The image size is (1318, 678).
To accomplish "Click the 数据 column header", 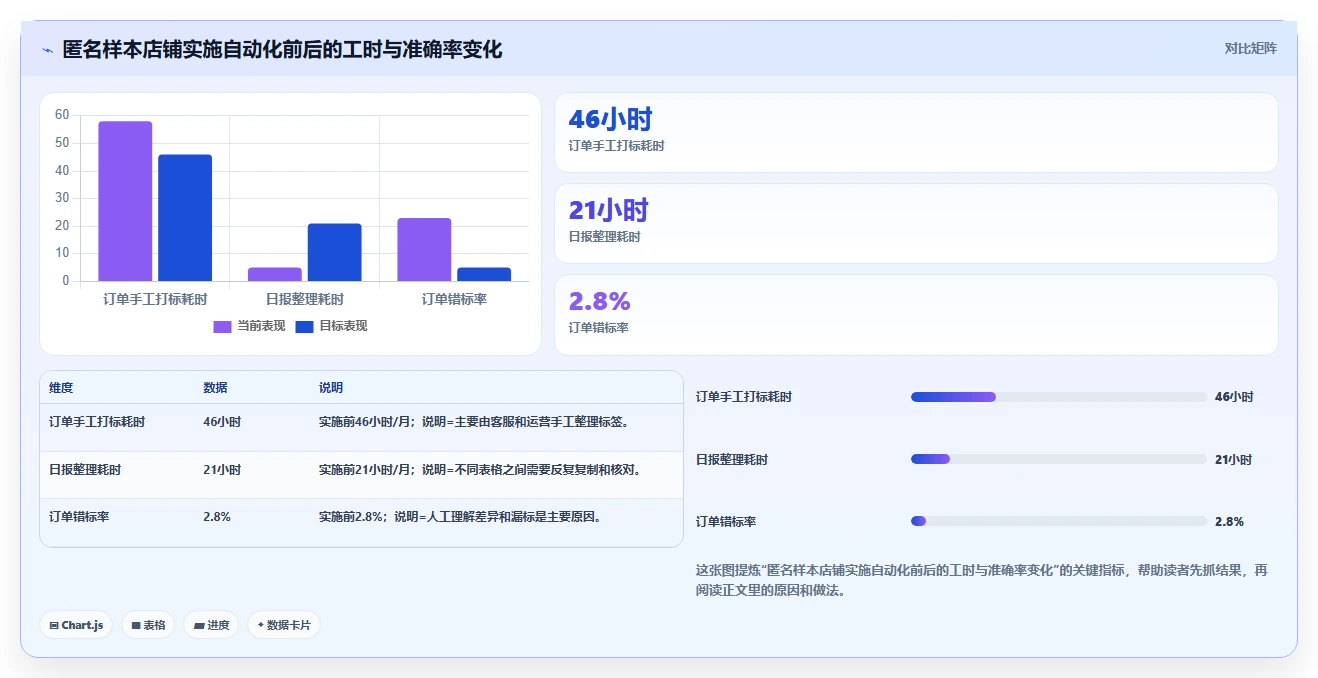I will tap(215, 388).
